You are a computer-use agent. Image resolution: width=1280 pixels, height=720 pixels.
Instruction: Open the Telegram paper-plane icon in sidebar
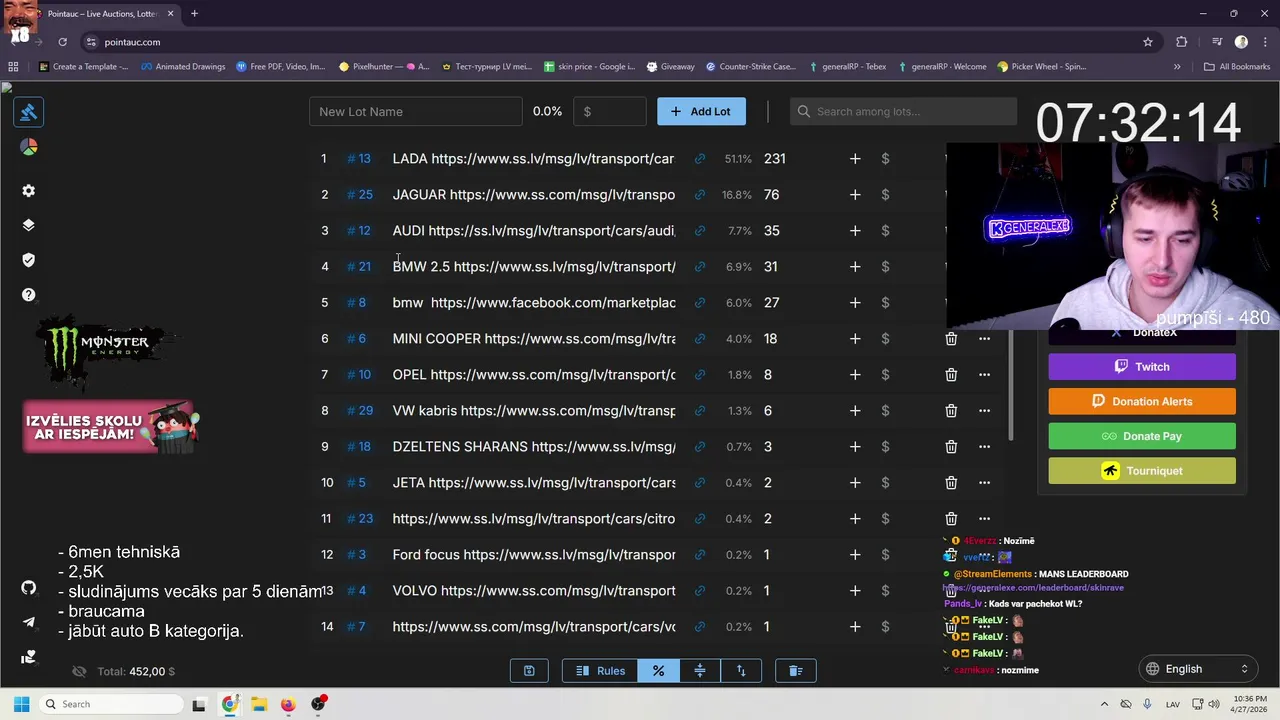click(x=29, y=622)
